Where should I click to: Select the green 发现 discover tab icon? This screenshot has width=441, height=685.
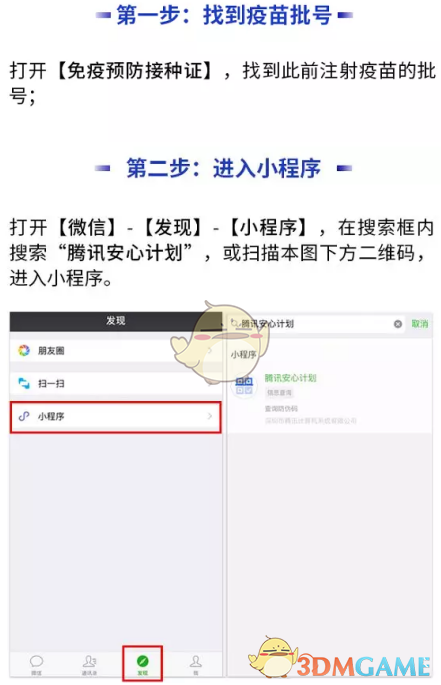pos(143,661)
